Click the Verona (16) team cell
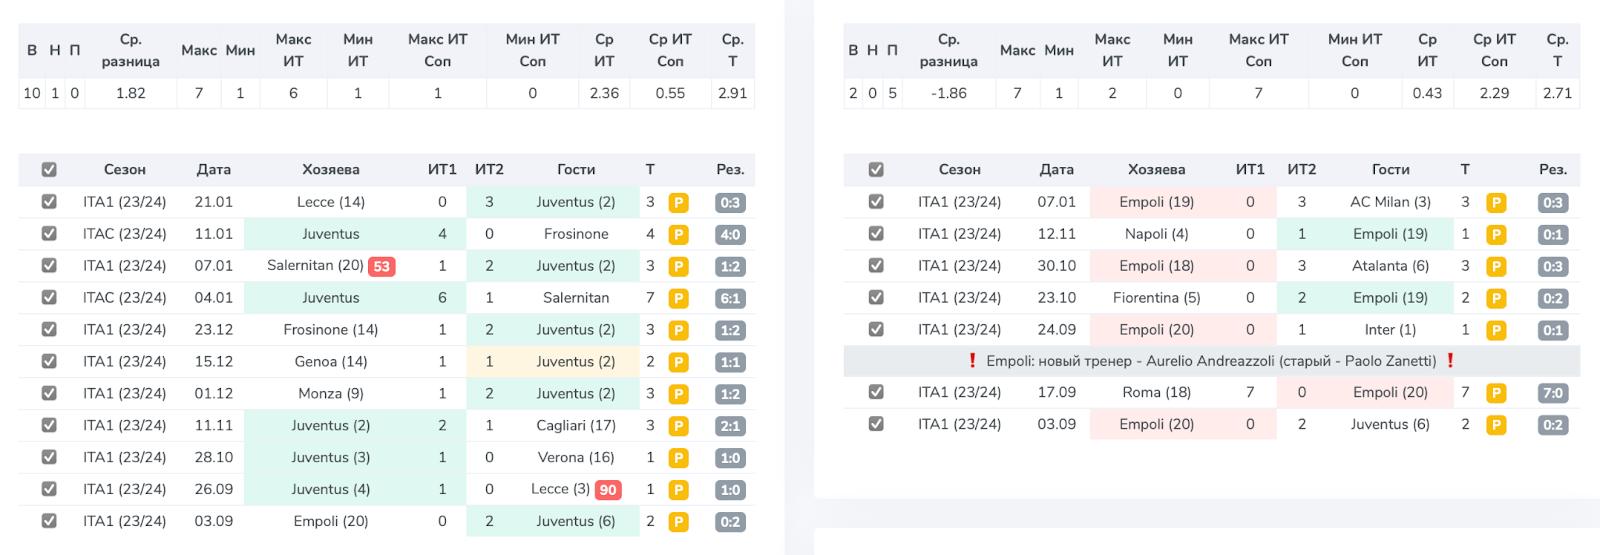The height and width of the screenshot is (555, 1600). [576, 457]
